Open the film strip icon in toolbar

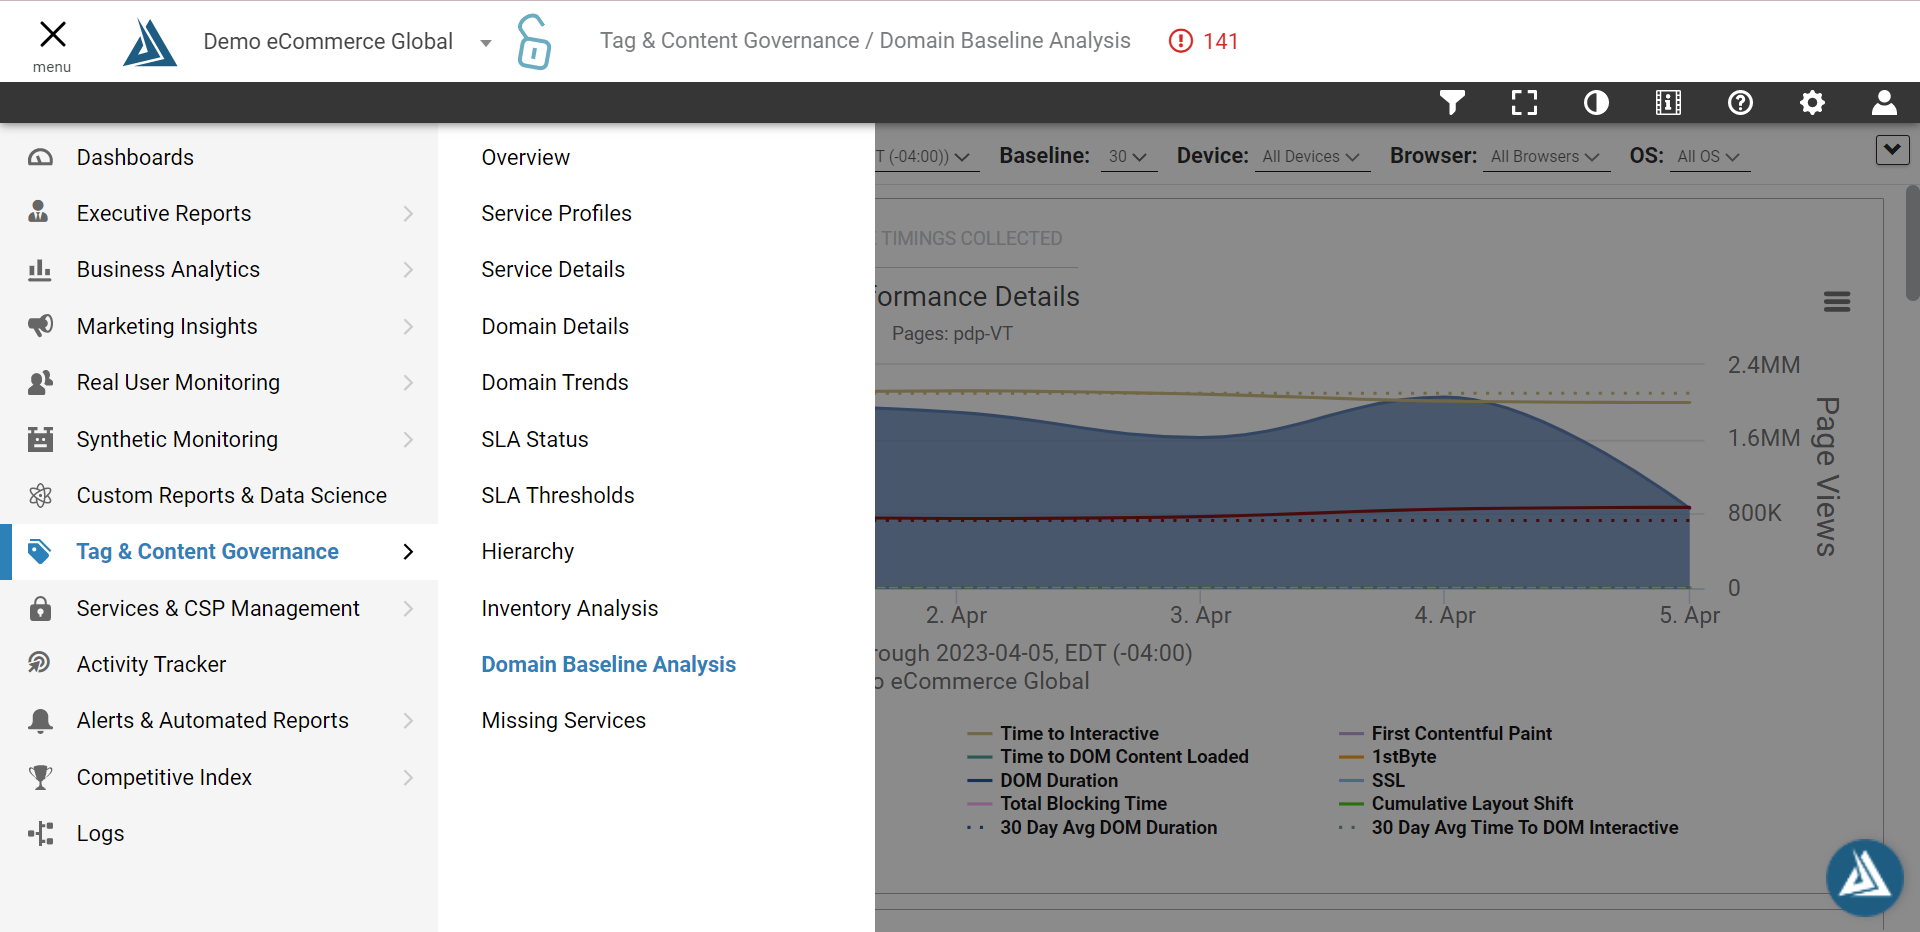[1668, 102]
